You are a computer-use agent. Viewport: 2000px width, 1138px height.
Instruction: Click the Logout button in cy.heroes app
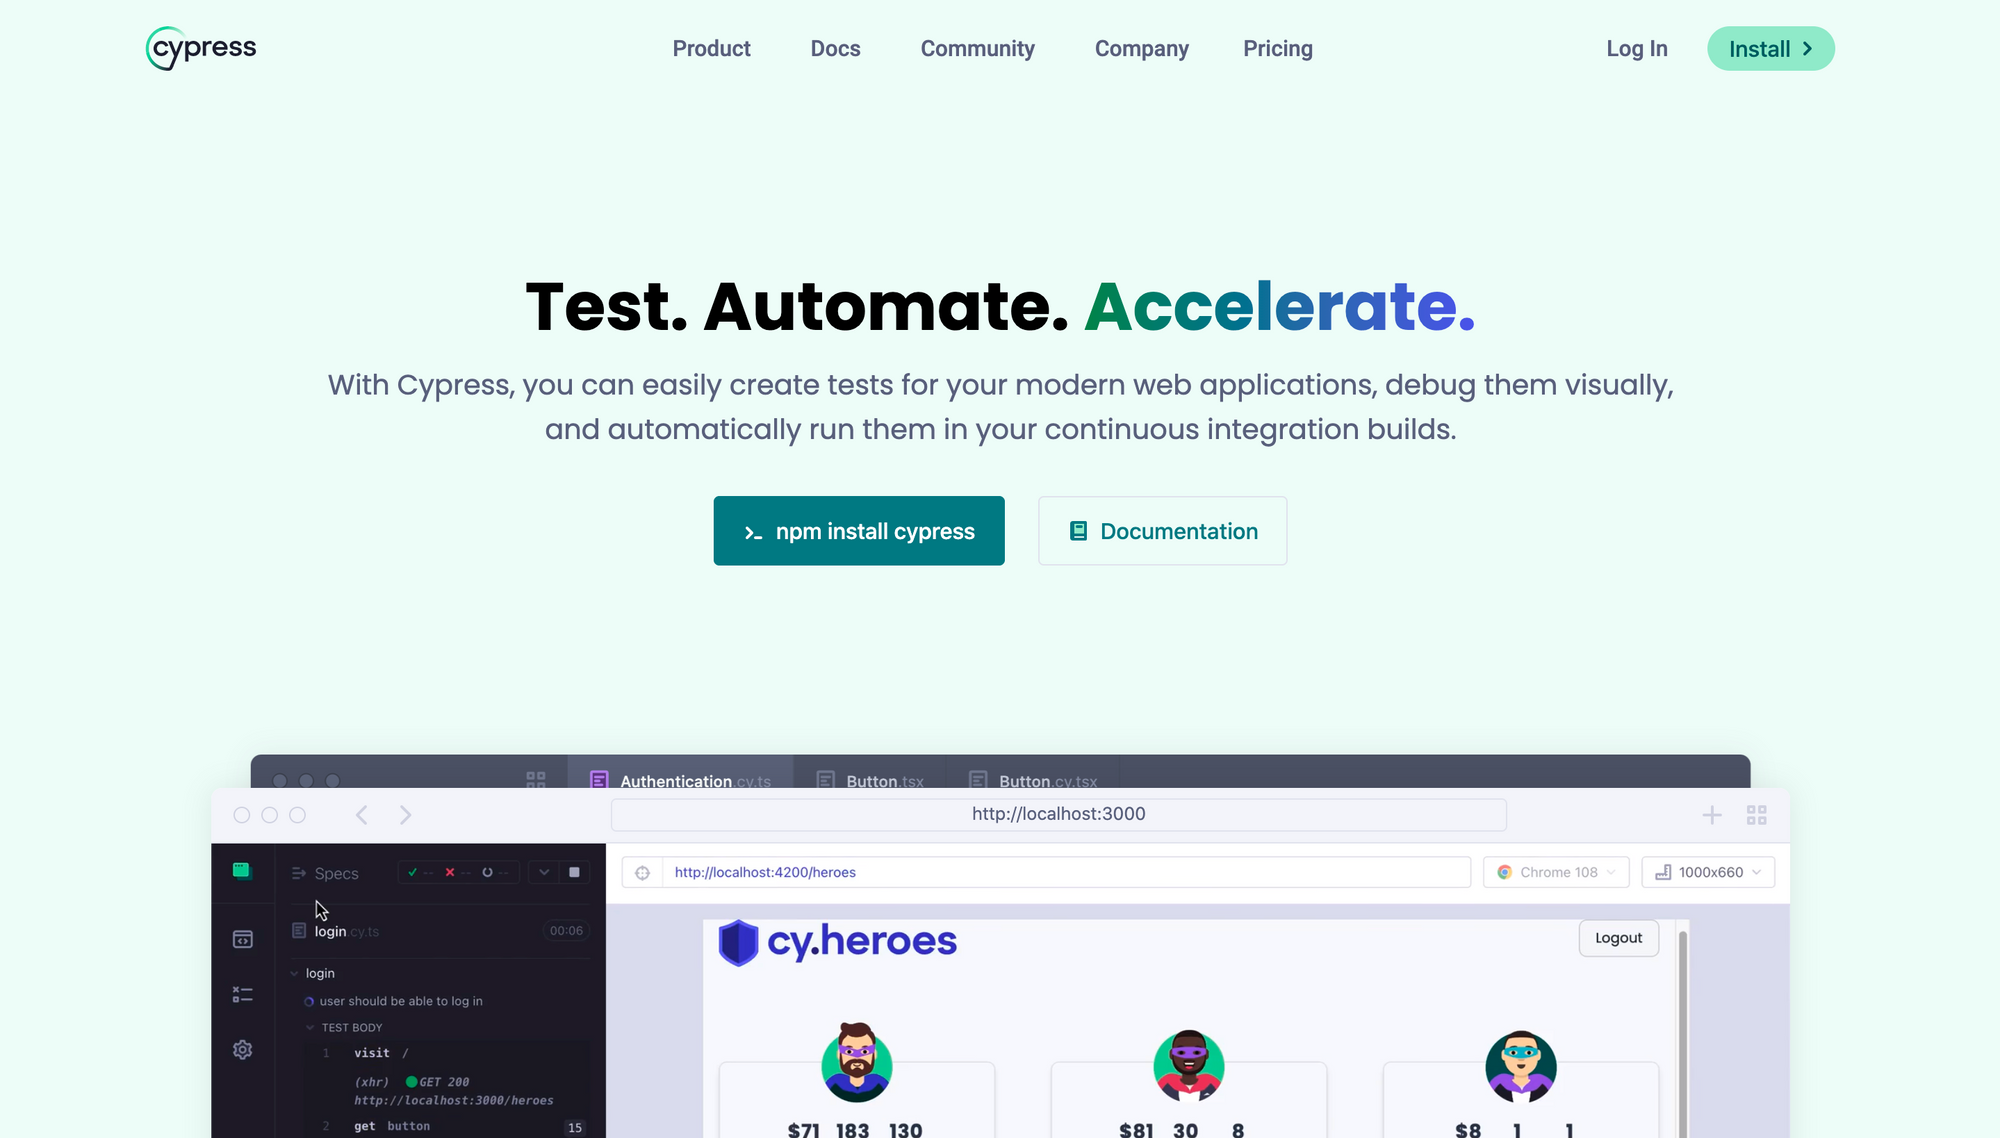pos(1617,937)
